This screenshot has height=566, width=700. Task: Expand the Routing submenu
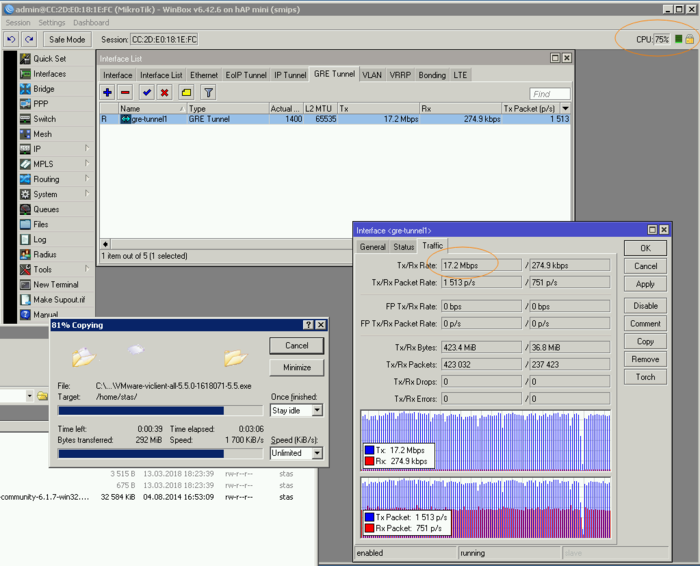click(87, 179)
